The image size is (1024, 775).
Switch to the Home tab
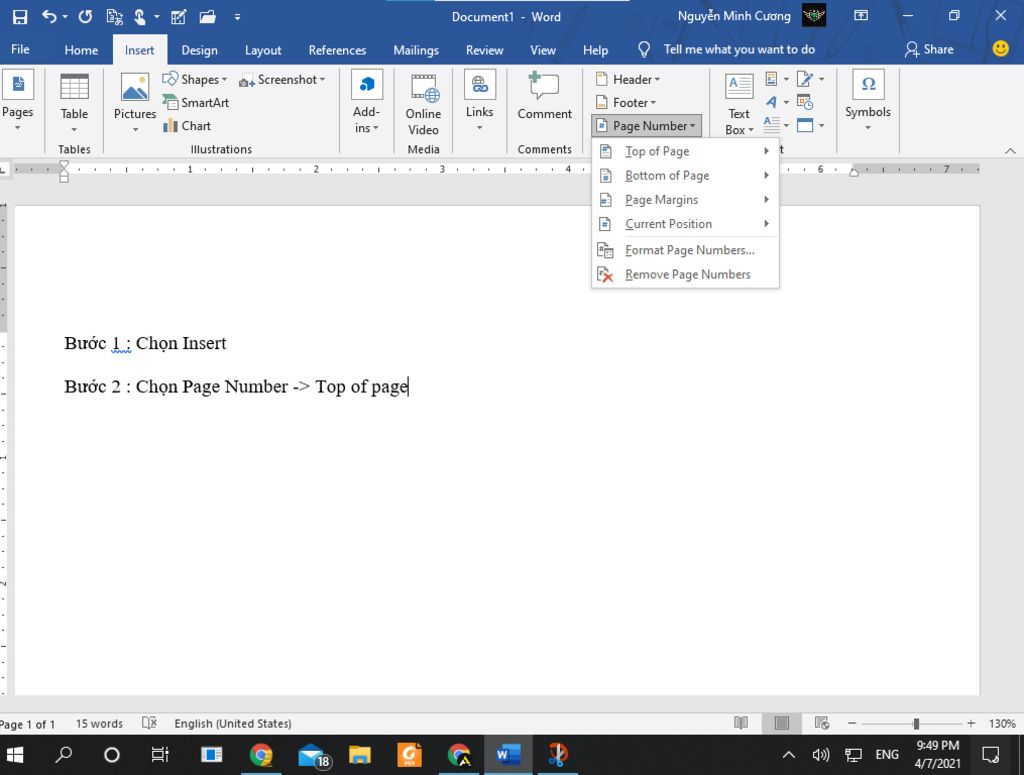[81, 50]
